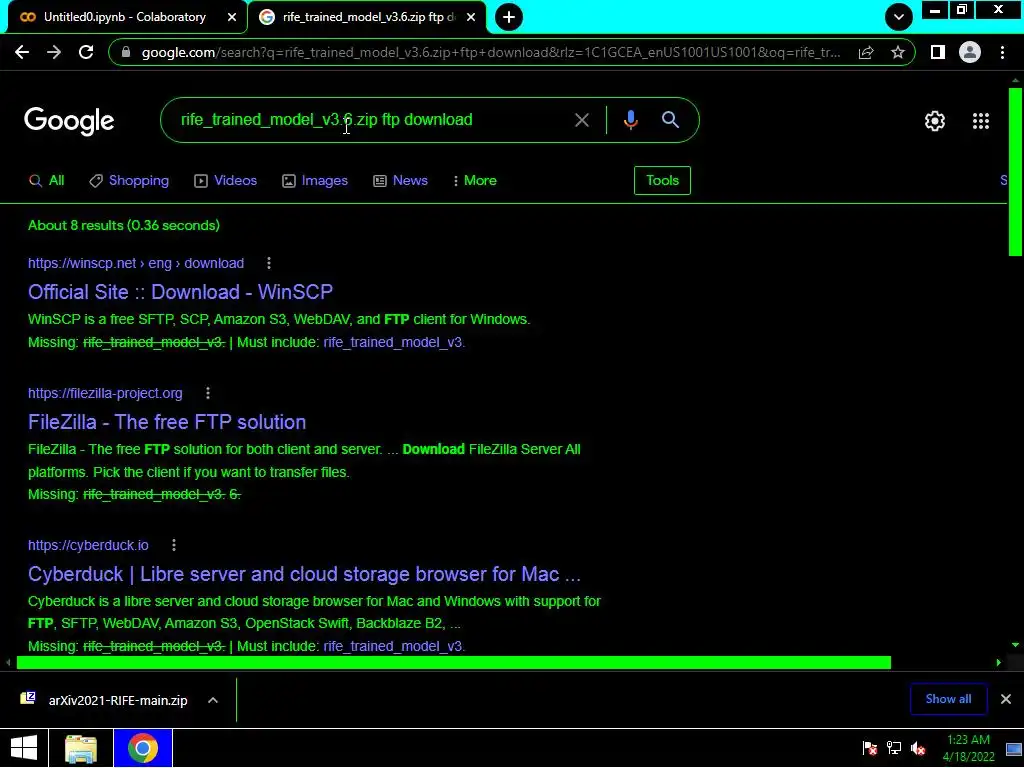The image size is (1024, 768).
Task: Open the taskbar clock and date
Action: 968,748
